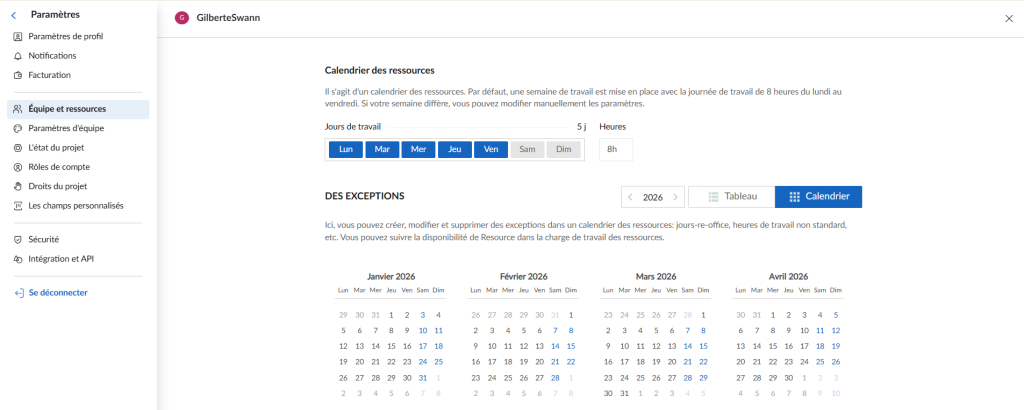Screen dimensions: 1024x410
Task: Select 14 in Février 2026
Action: pos(555,346)
